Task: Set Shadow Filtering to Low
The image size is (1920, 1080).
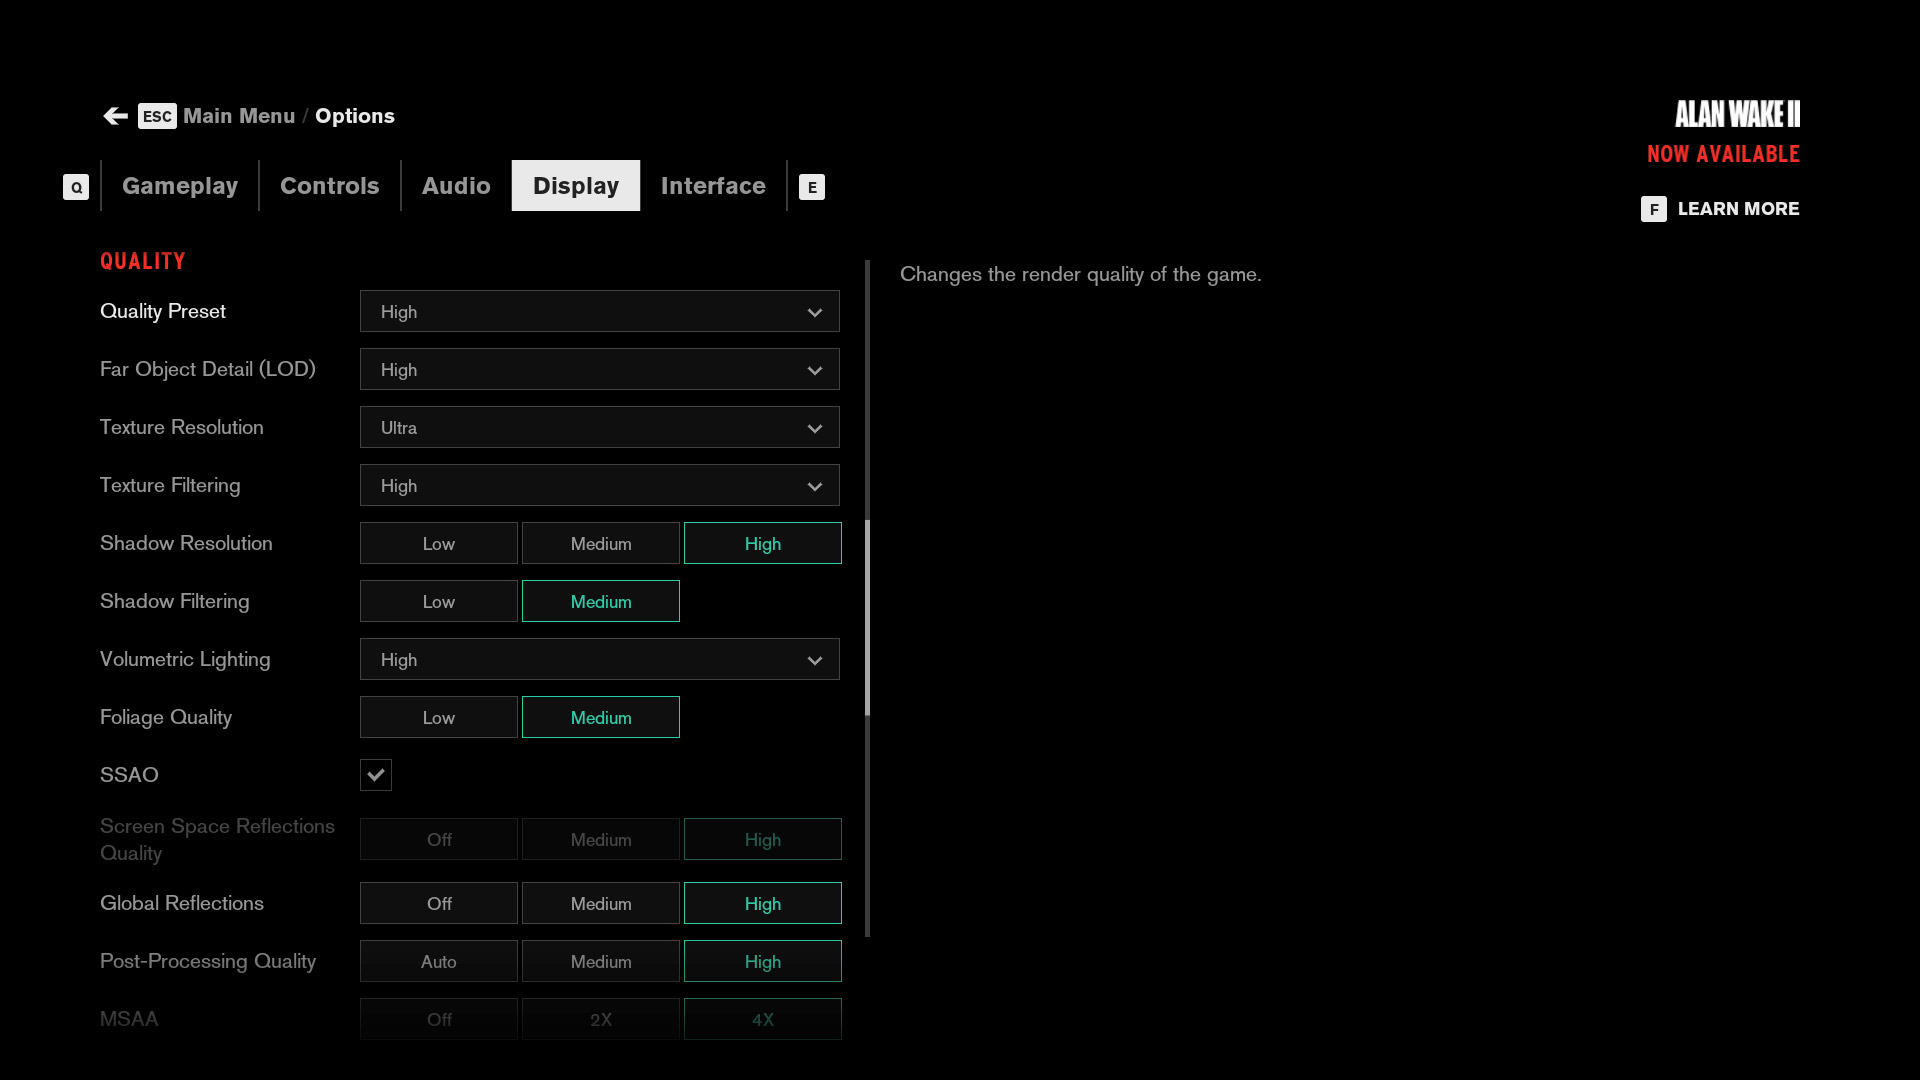Action: [x=439, y=601]
